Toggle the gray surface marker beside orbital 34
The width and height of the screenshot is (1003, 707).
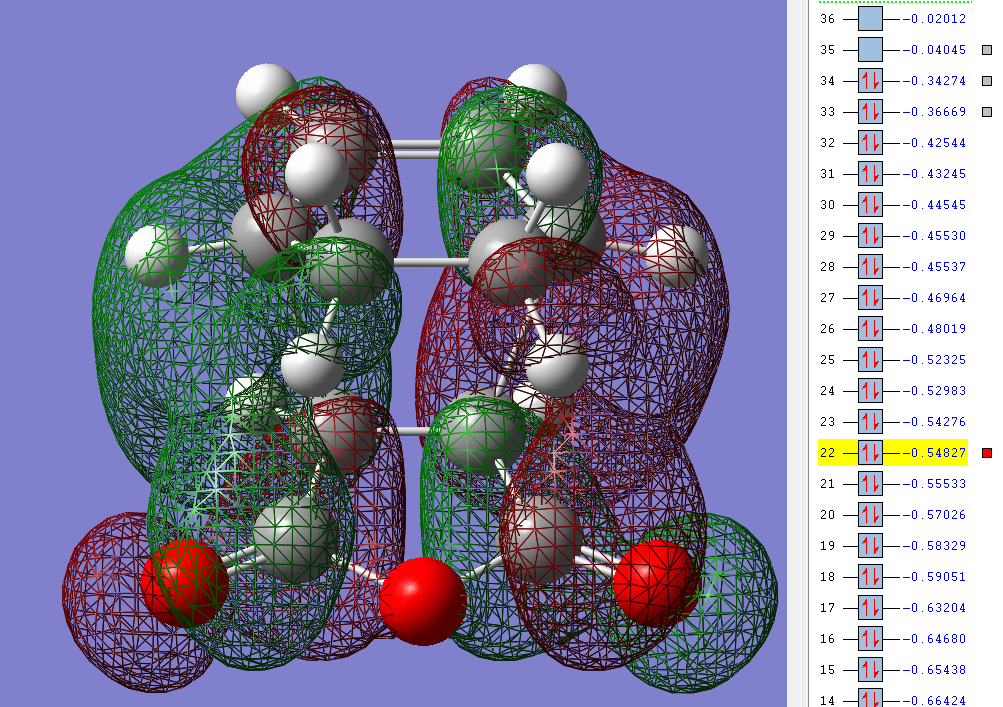coord(987,81)
